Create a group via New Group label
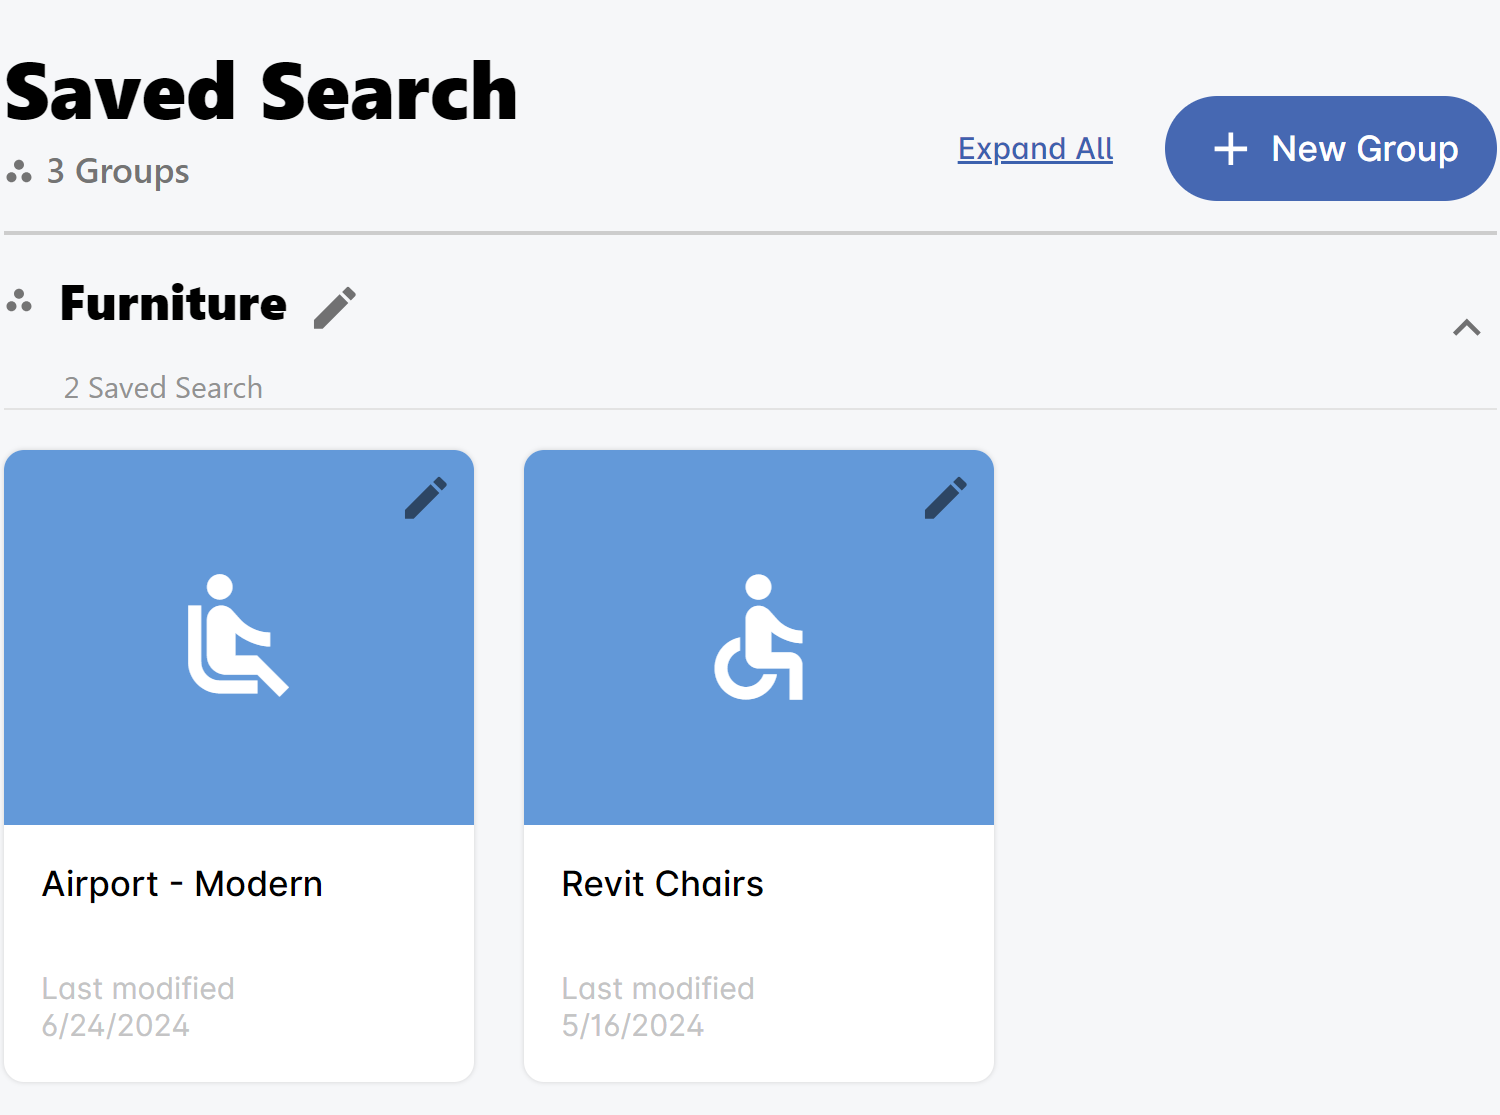Screen dimensions: 1500x1115 coord(1364,149)
